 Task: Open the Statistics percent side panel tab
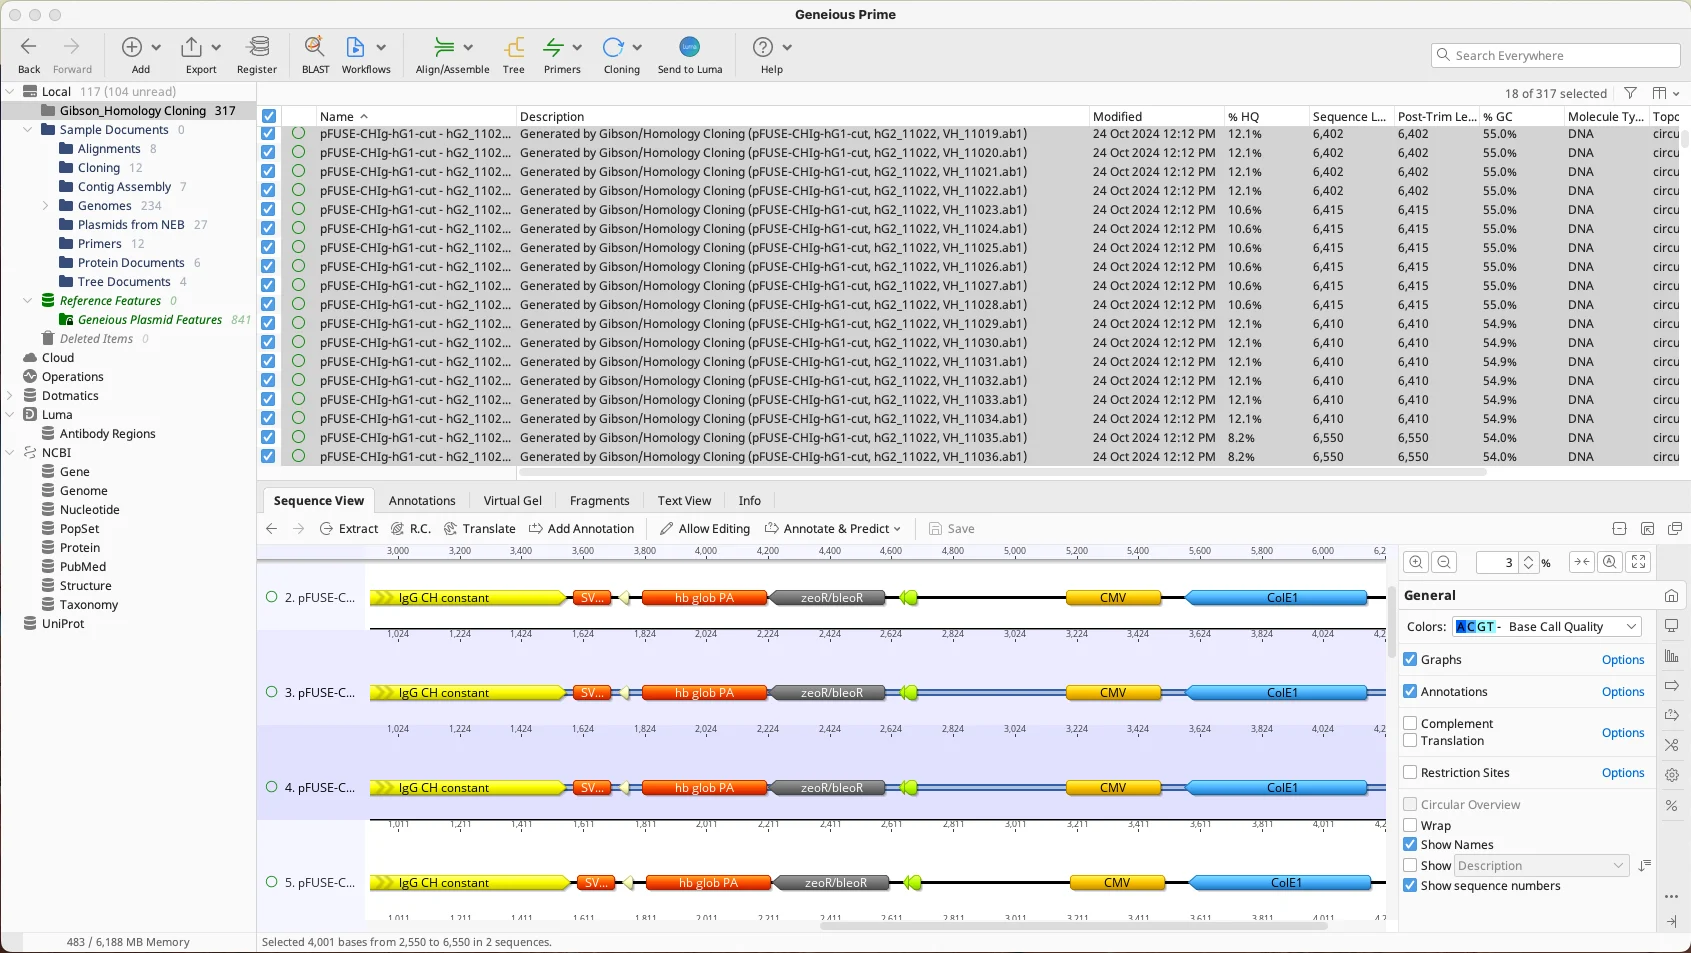point(1671,805)
